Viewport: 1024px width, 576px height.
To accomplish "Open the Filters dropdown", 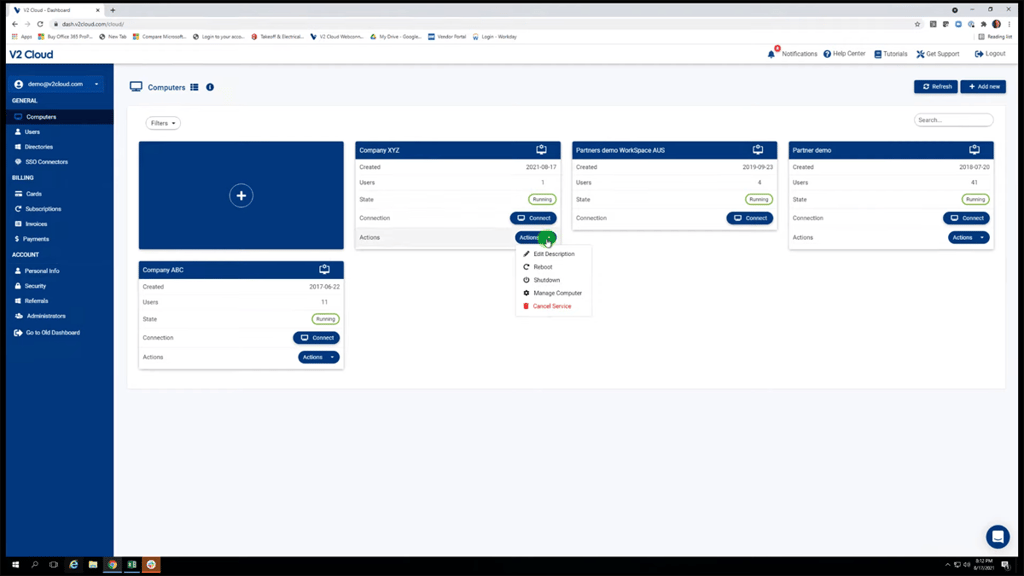I will [162, 122].
